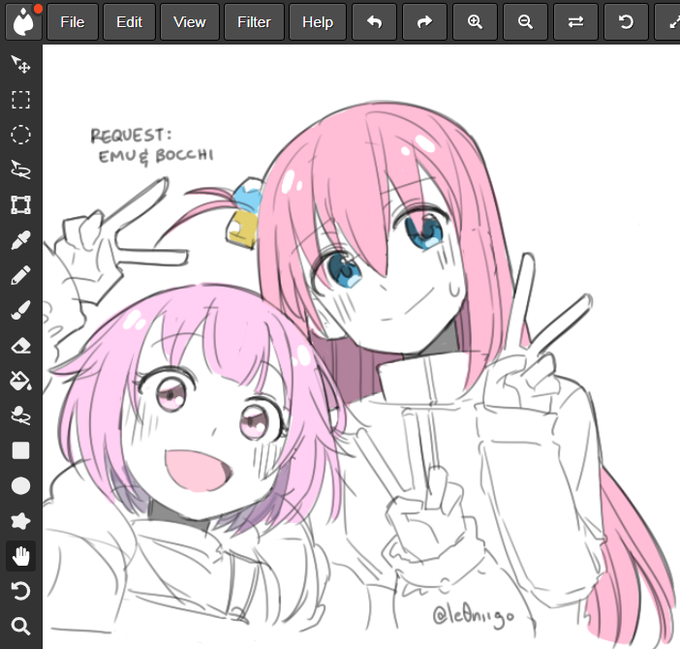
Task: Select the Zoom magnifier tool in sidebar
Action: pos(21,626)
